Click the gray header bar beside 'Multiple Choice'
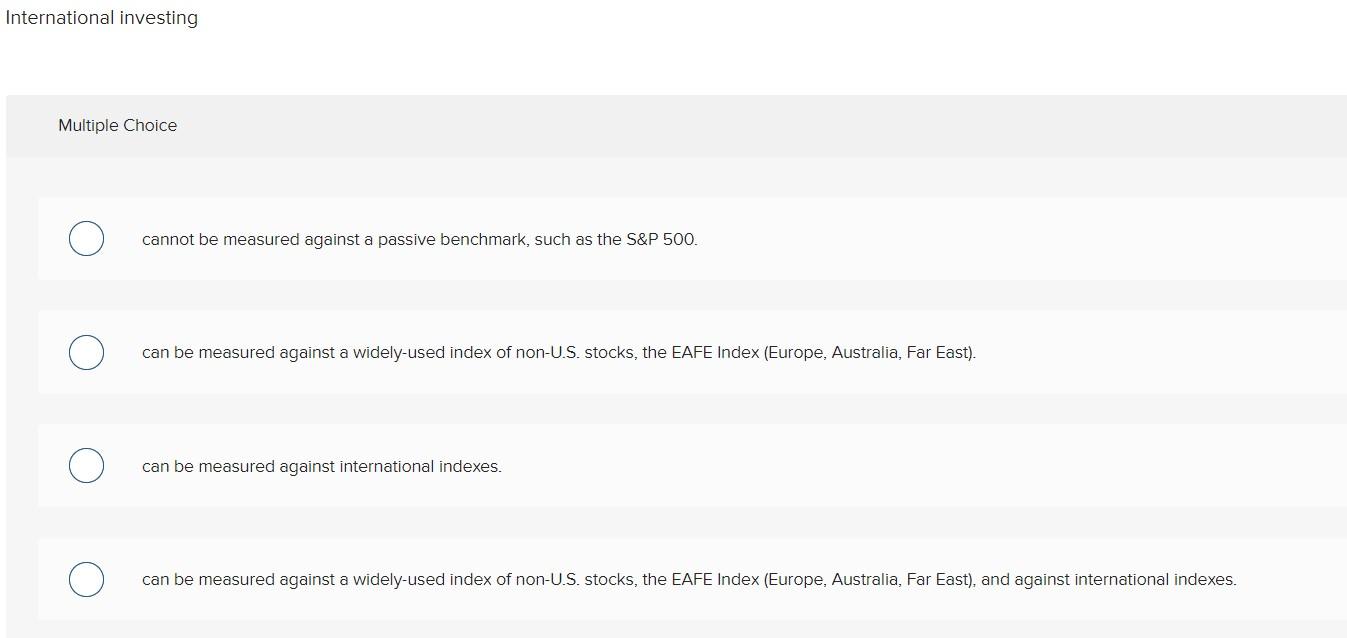1347x638 pixels. [x=700, y=126]
